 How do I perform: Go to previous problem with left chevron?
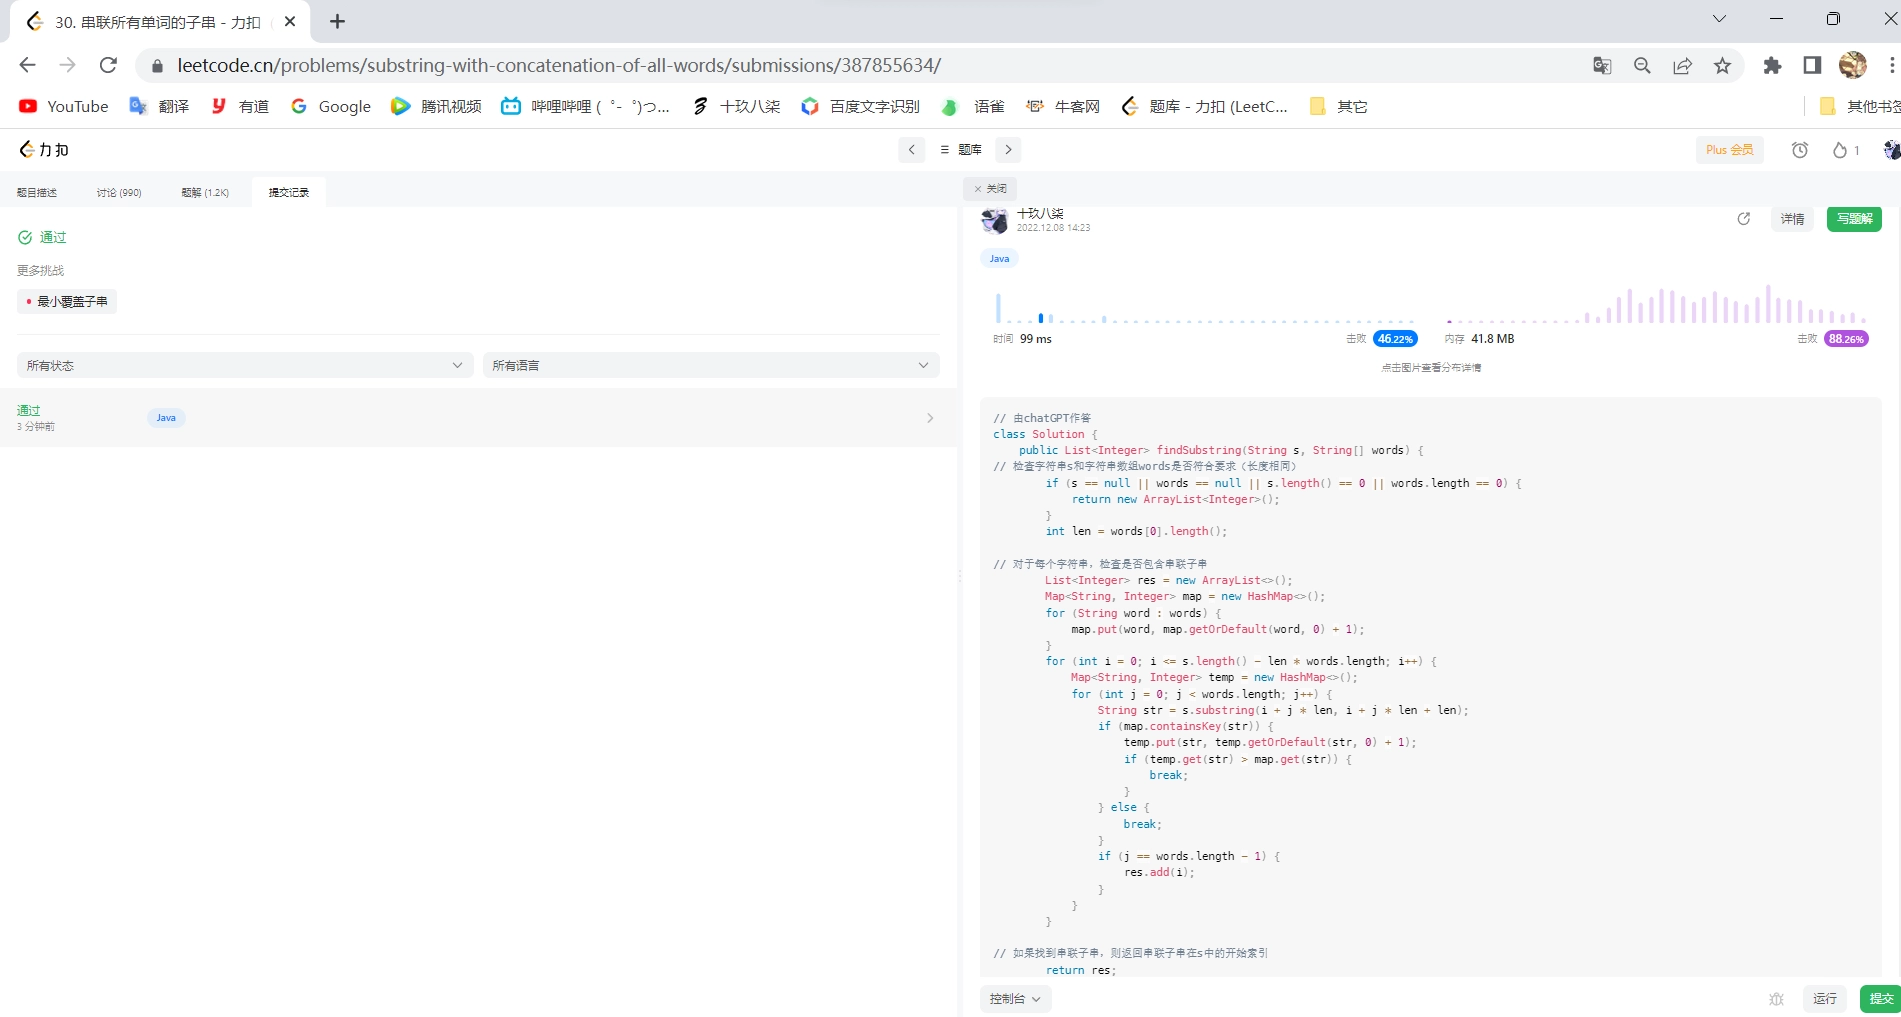click(911, 150)
